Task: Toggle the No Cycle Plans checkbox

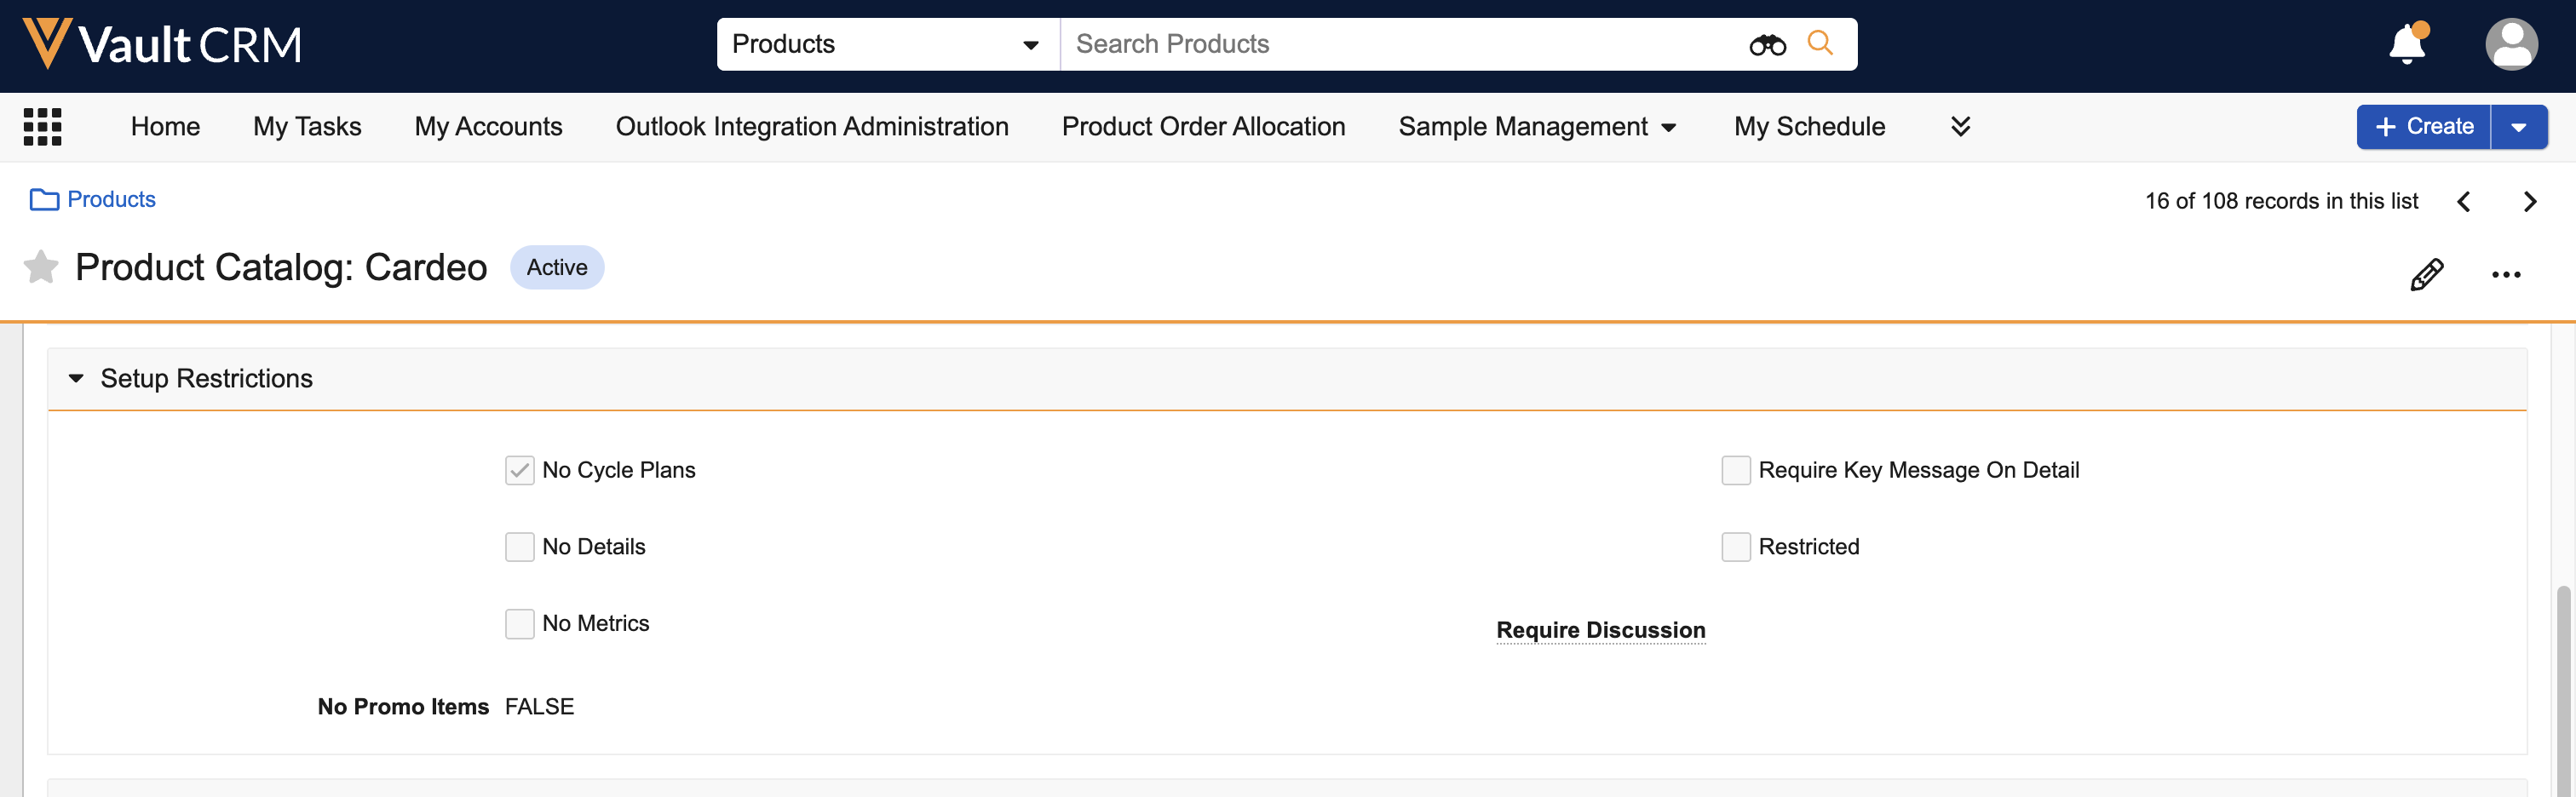Action: 519,470
